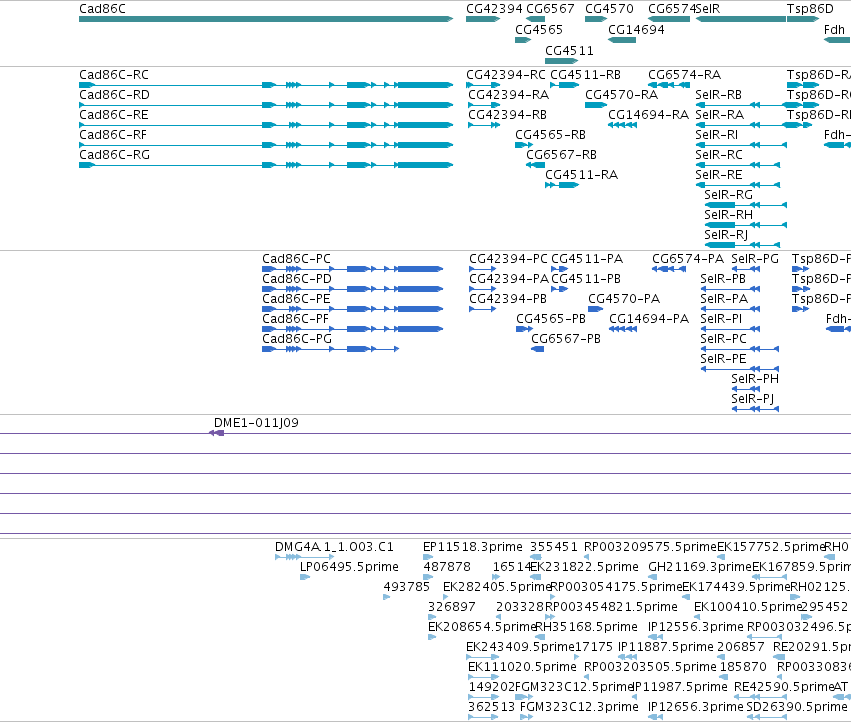Open the SelR-RJ transcript label
Image resolution: width=851 pixels, height=722 pixels.
(726, 235)
